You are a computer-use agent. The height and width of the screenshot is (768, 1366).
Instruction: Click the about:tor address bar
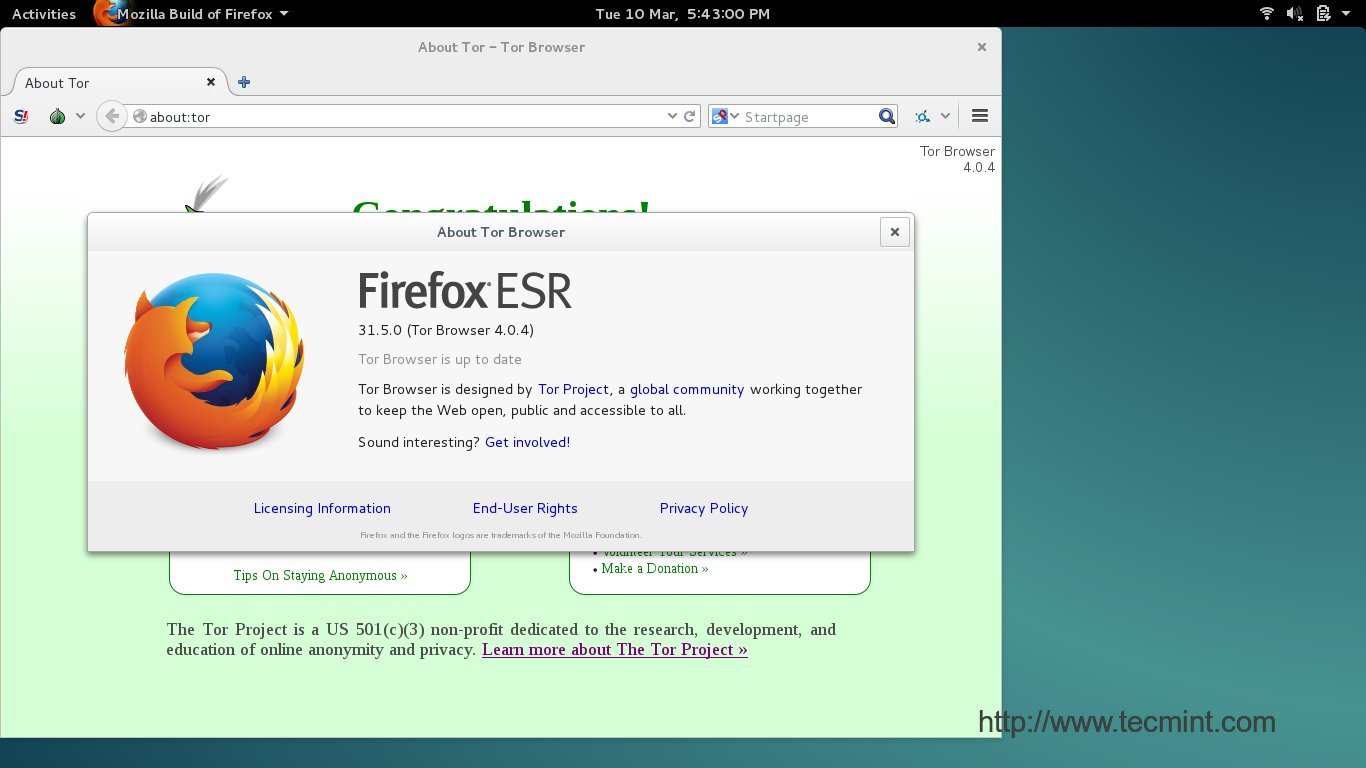point(400,117)
